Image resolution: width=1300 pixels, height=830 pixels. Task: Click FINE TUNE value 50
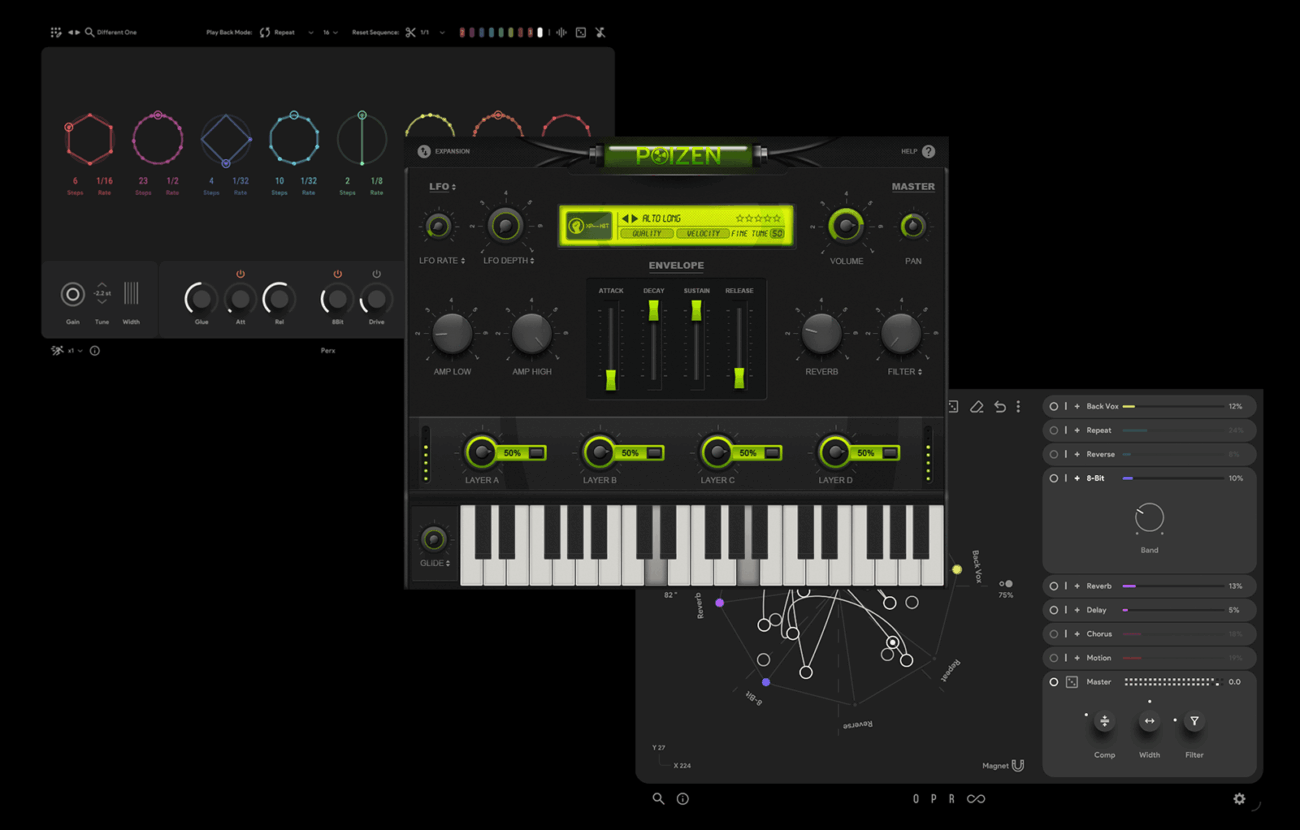[x=777, y=233]
